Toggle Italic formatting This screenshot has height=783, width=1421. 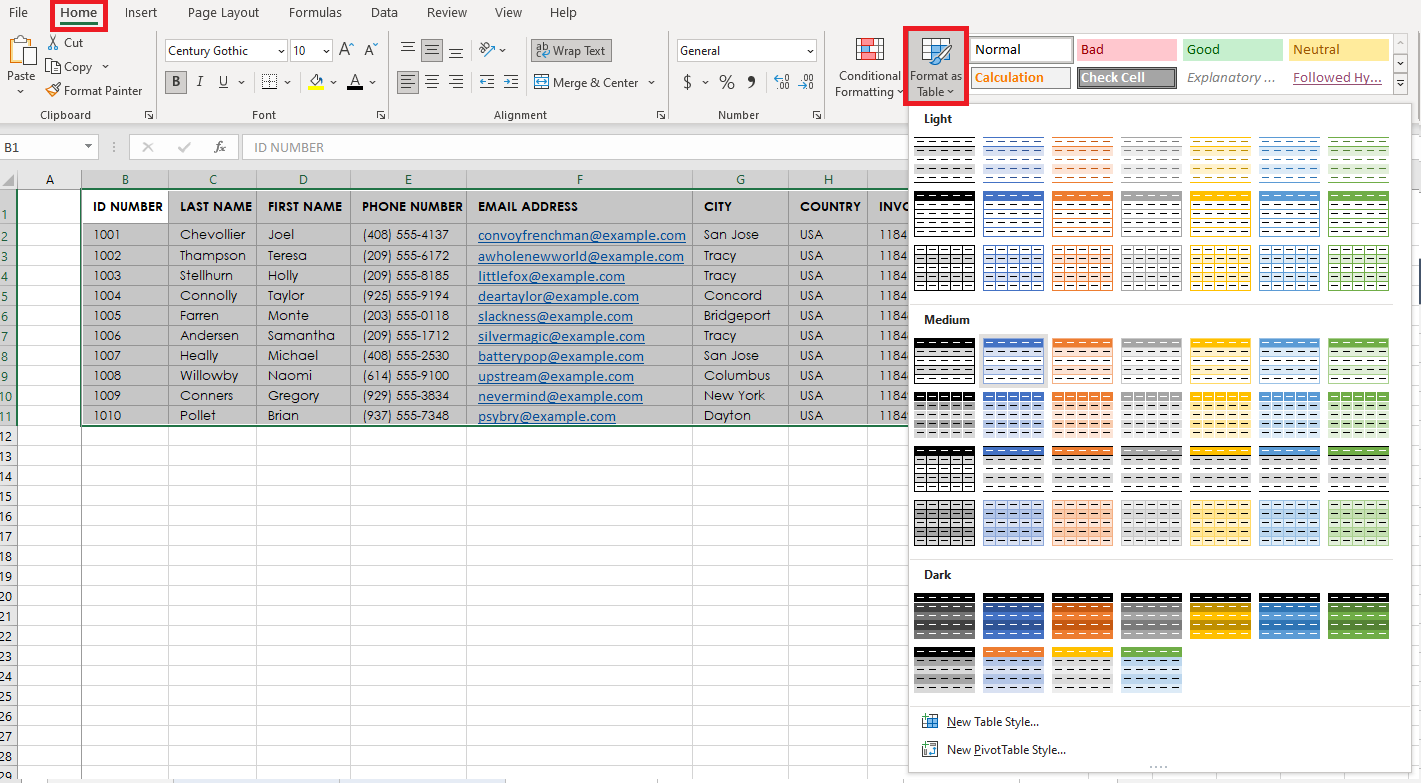pos(200,83)
